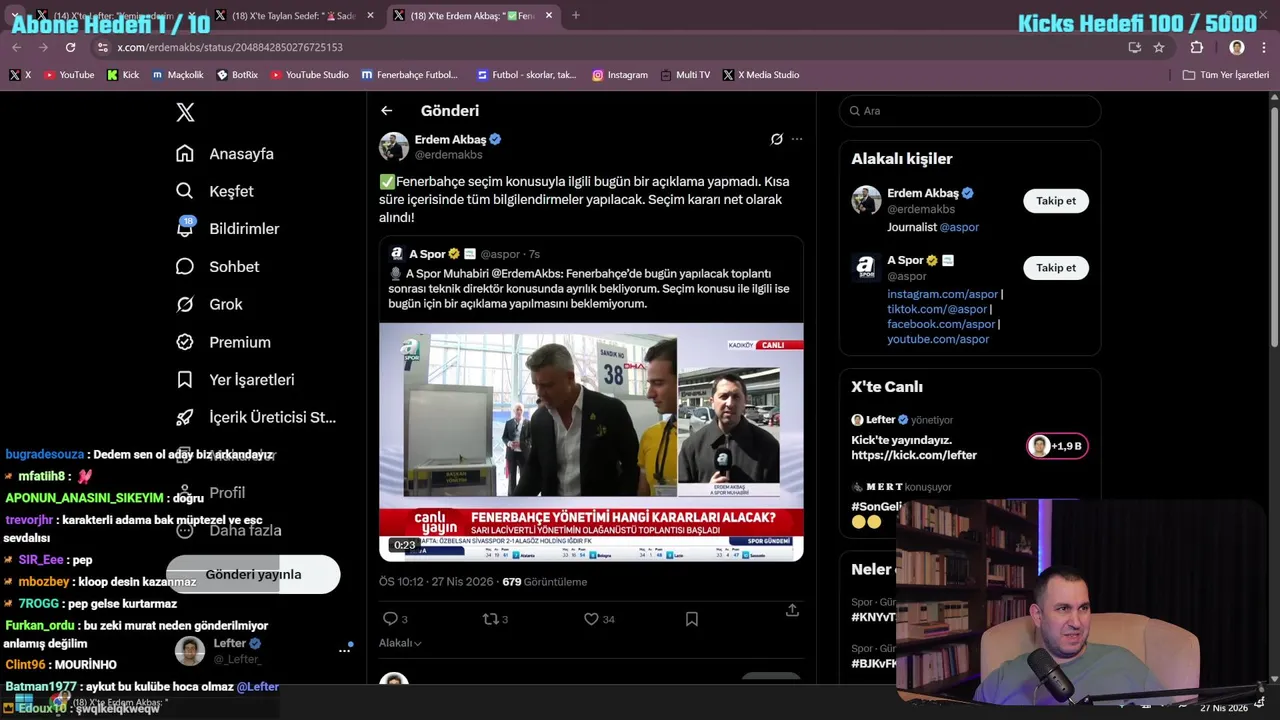Click the site info icon in address bar
This screenshot has width=1280, height=720.
[x=102, y=47]
